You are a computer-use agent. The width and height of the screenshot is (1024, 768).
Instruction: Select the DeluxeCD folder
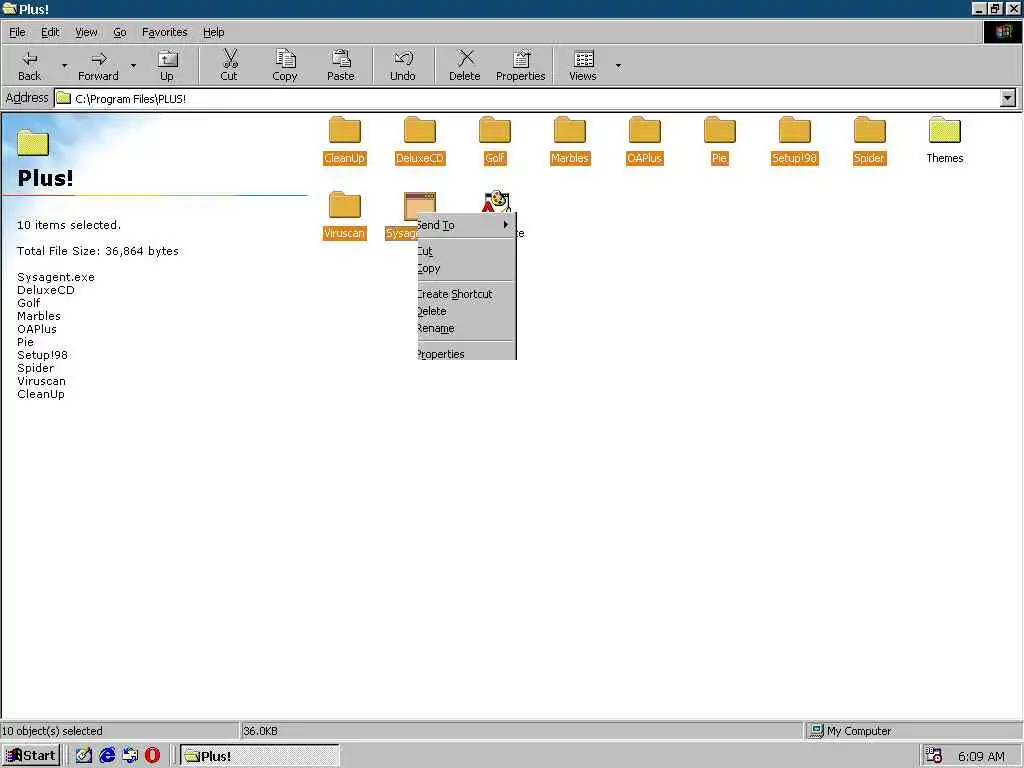click(x=420, y=140)
